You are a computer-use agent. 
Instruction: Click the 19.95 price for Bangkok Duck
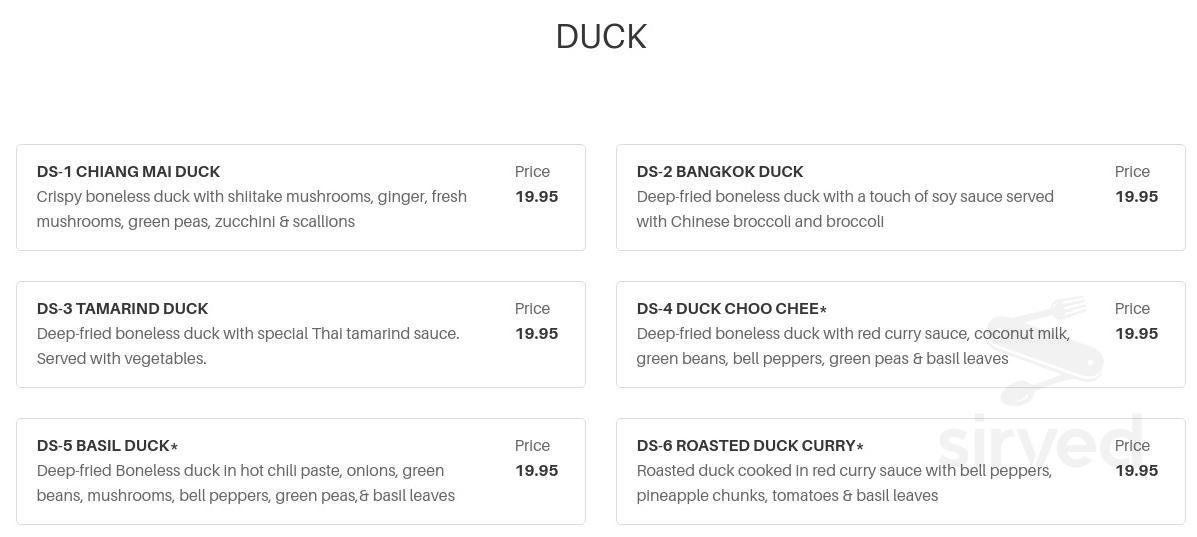click(1137, 196)
